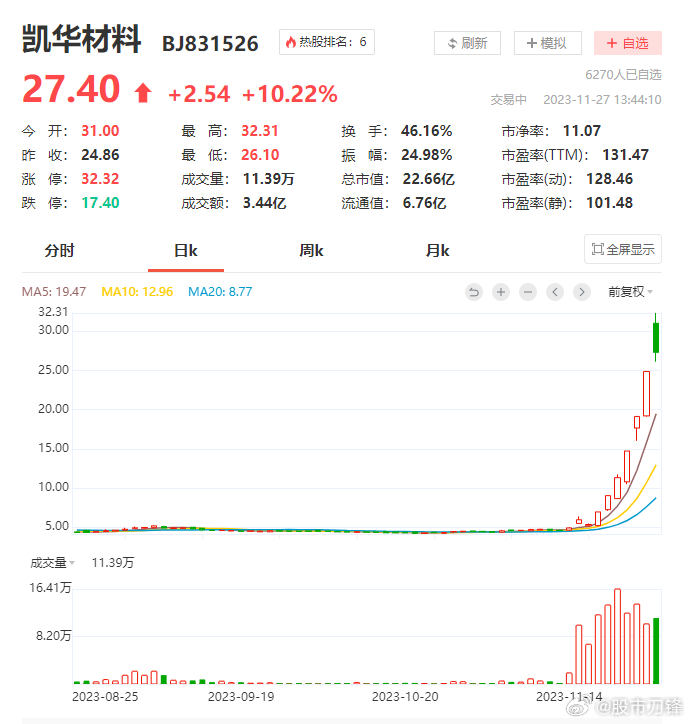
Task: Click the chart reset undo arrow icon
Action: tap(474, 292)
